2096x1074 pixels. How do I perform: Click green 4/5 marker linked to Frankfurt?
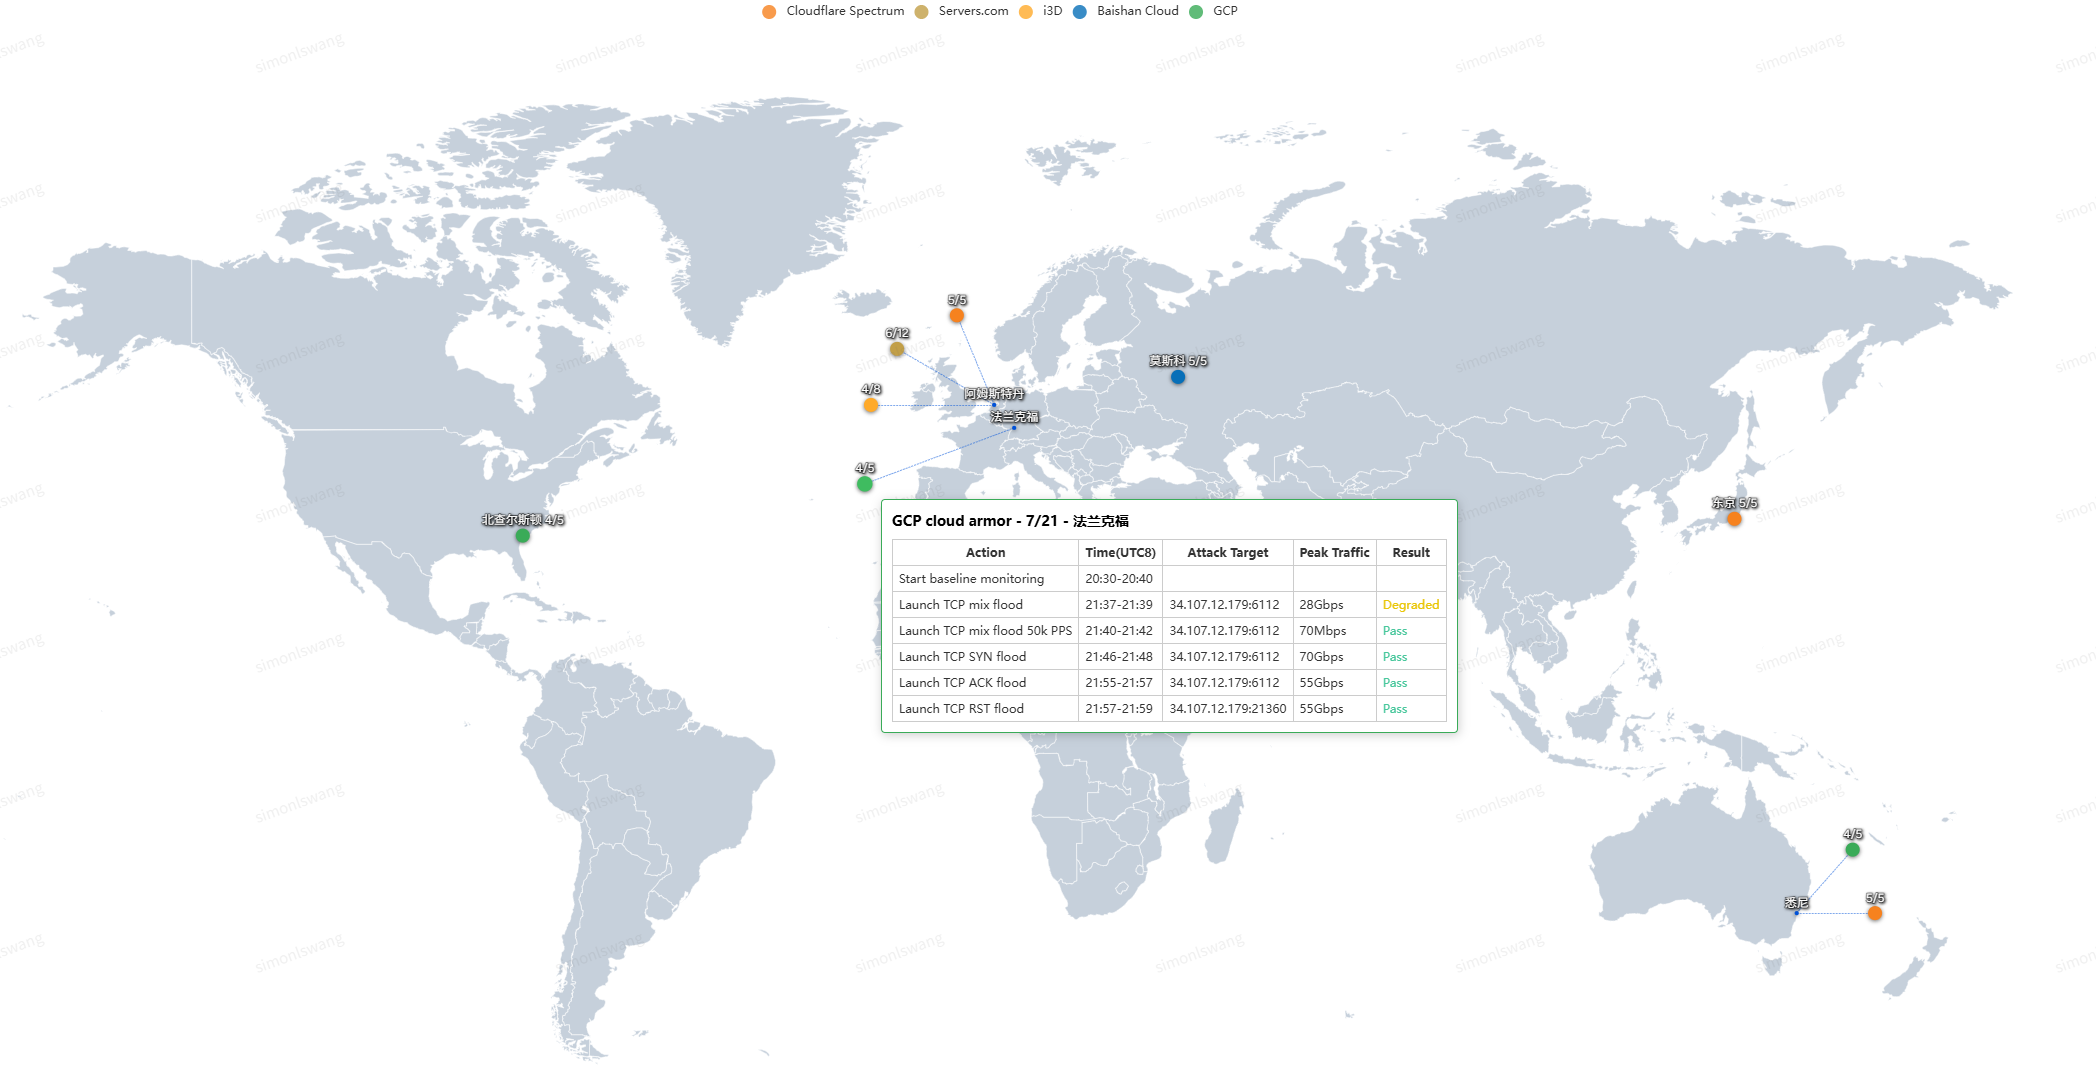[x=865, y=484]
